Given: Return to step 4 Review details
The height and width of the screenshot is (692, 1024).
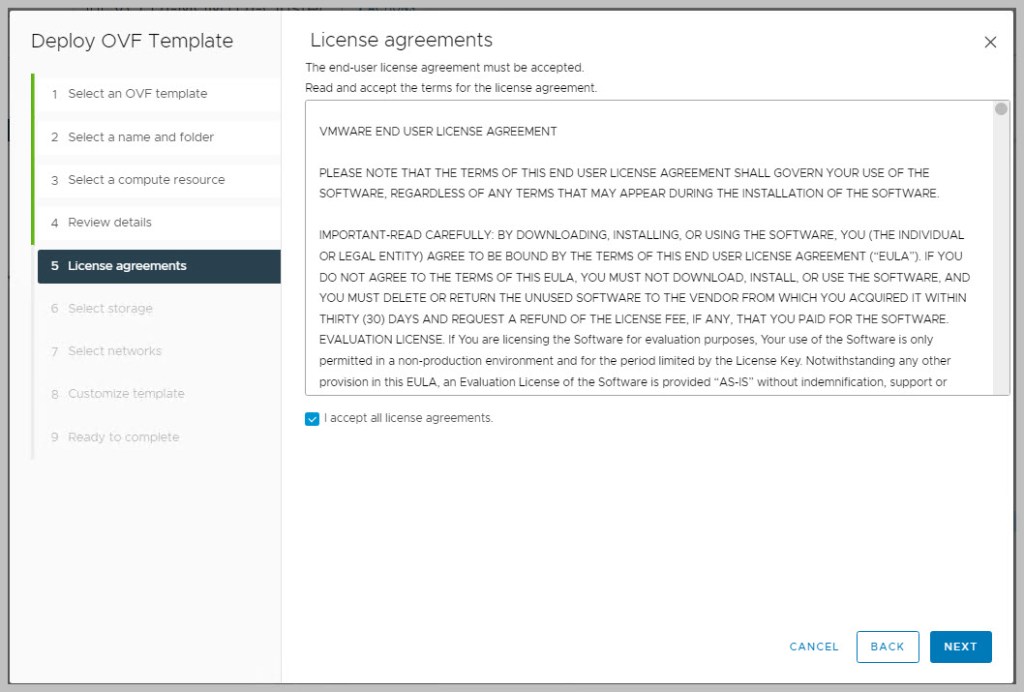Looking at the screenshot, I should pos(110,223).
